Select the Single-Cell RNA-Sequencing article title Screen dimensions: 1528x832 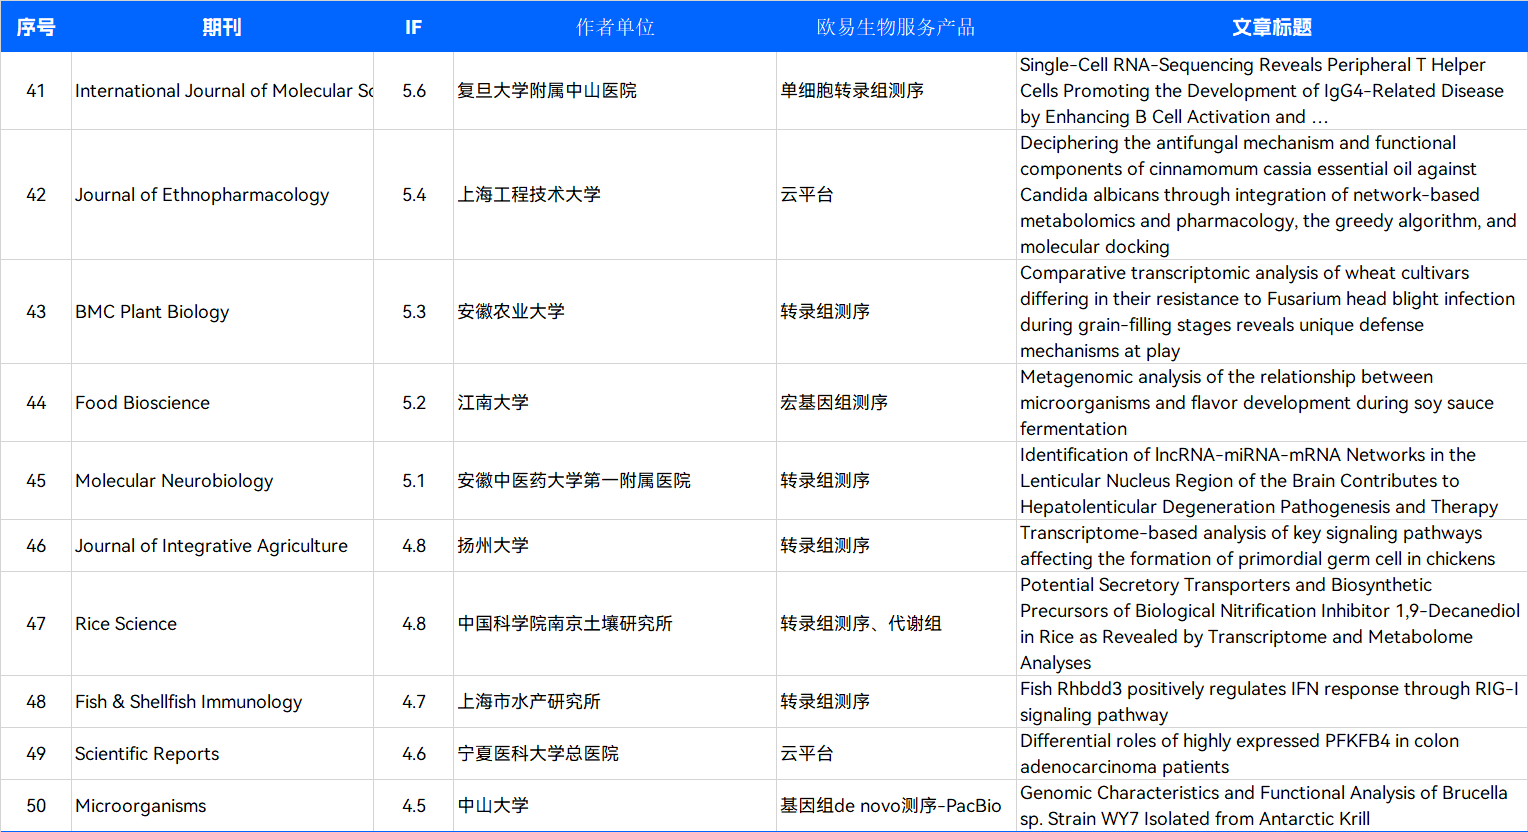pos(1272,91)
